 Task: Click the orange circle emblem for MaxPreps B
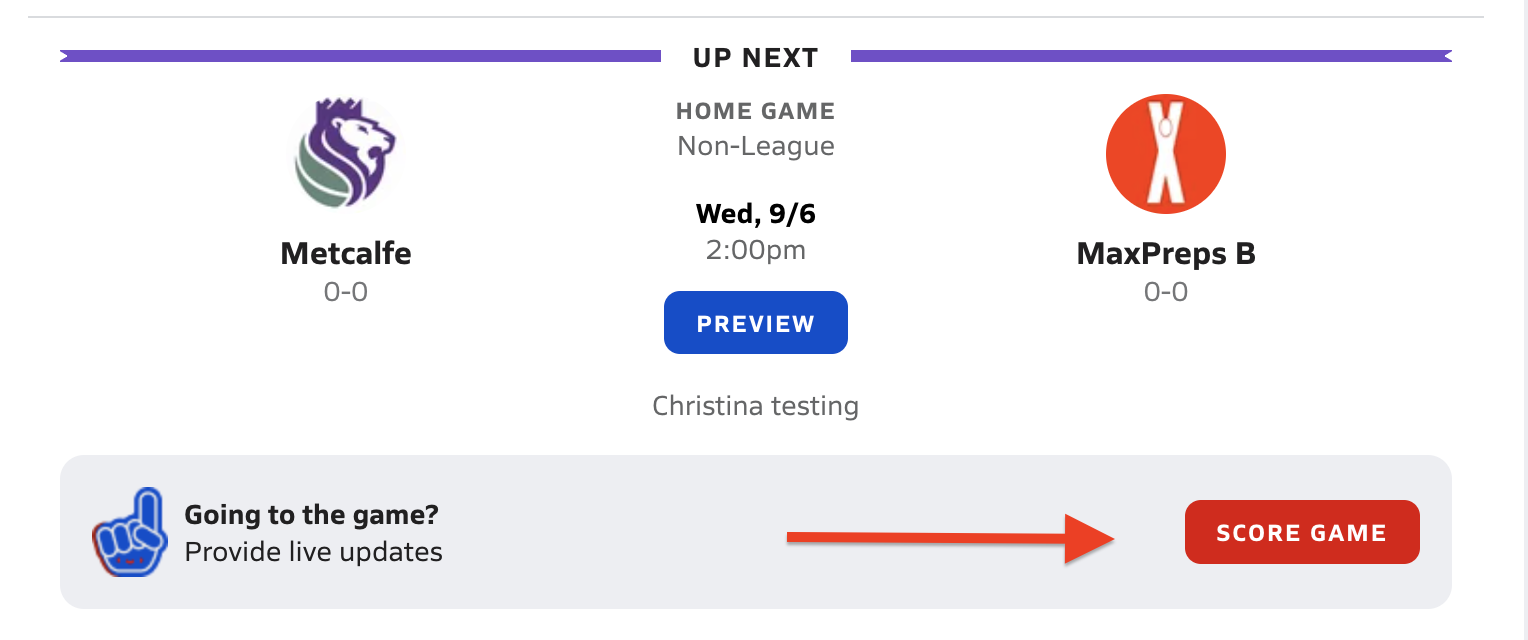[1165, 153]
